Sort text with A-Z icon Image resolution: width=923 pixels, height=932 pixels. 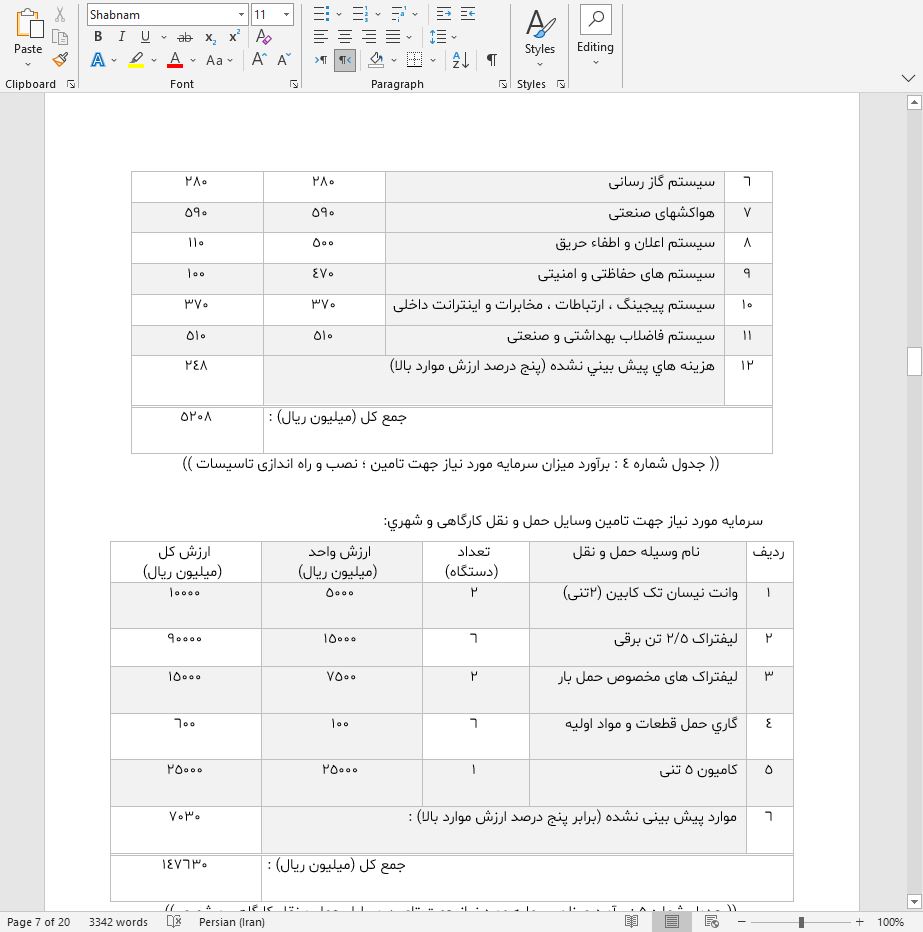tap(461, 59)
